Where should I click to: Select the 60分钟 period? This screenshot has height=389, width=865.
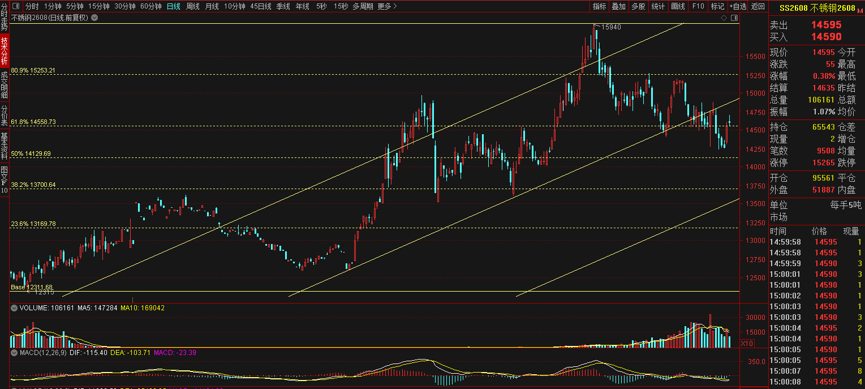pos(151,7)
